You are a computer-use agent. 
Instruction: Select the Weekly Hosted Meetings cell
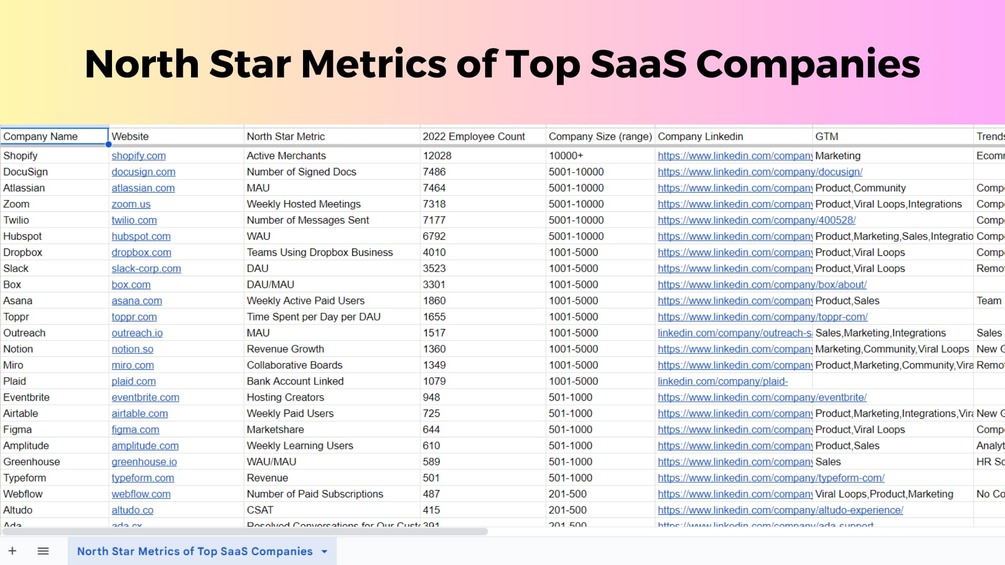coord(332,204)
